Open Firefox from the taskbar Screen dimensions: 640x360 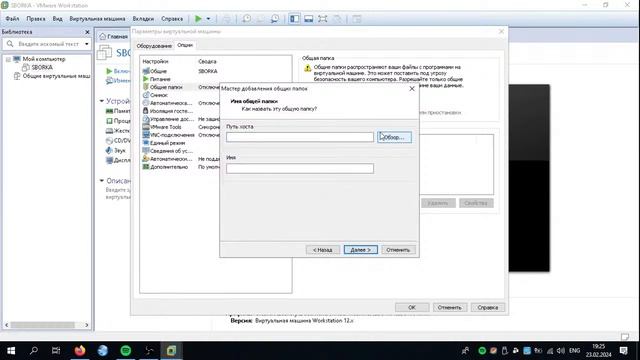(80, 351)
